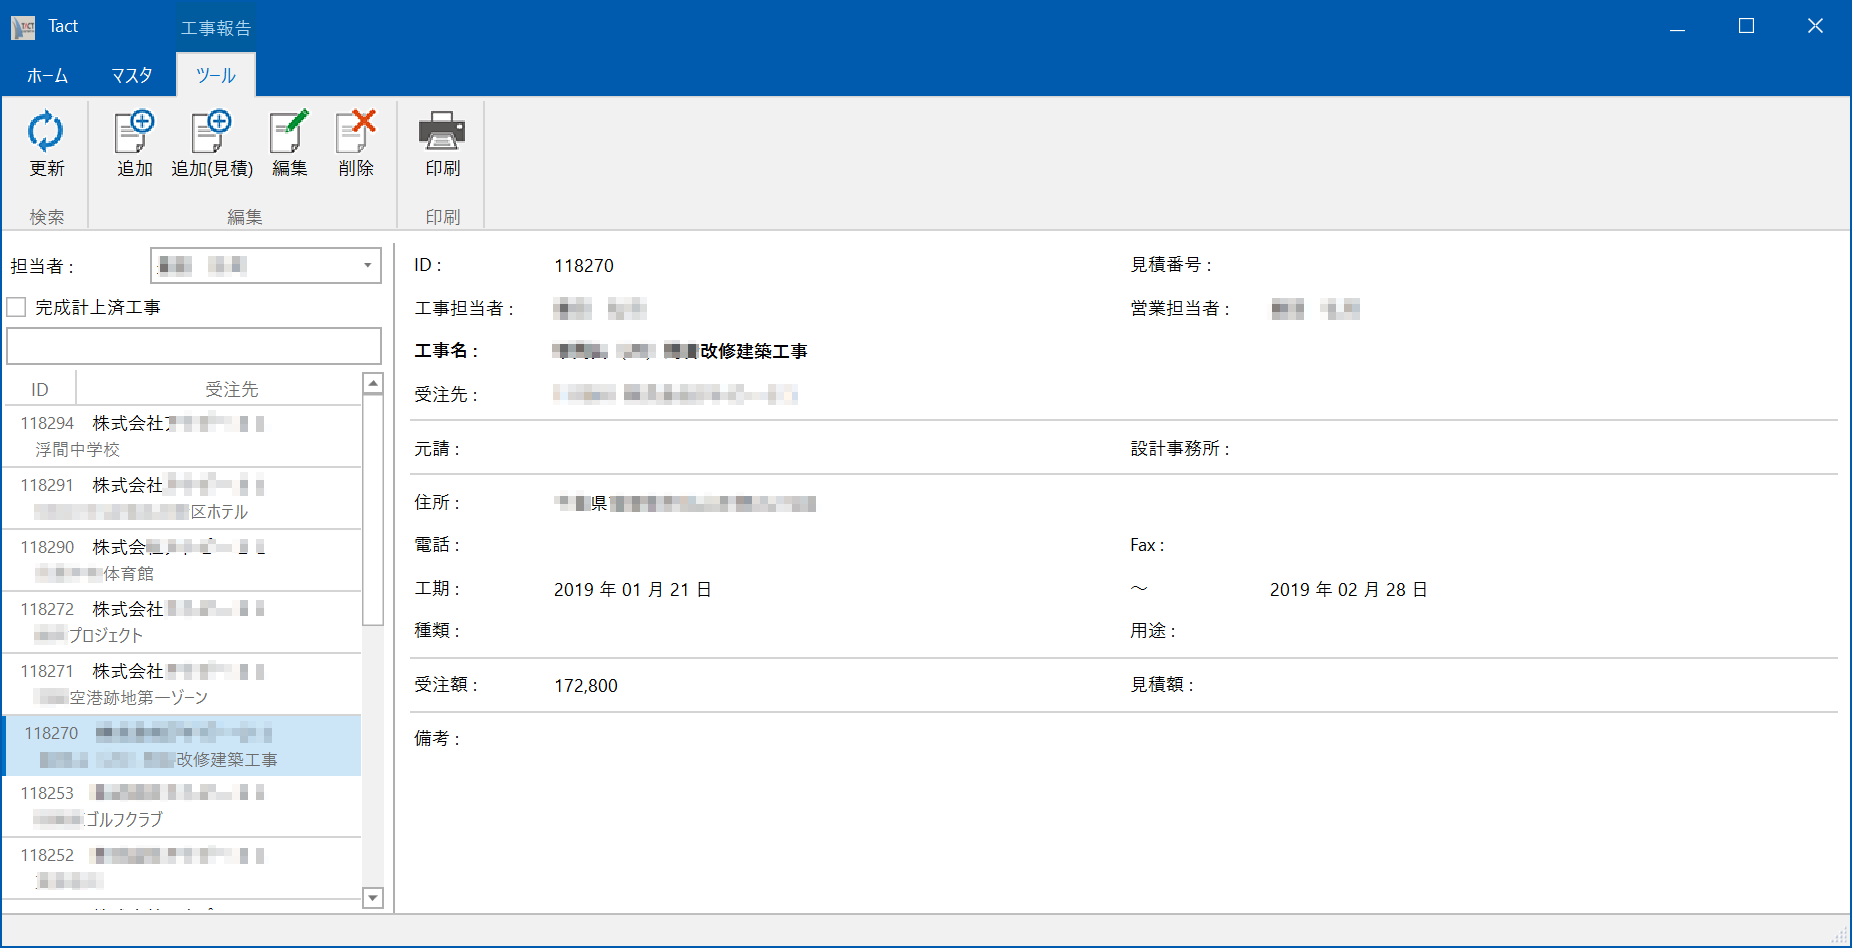Click the 工事報告 title icon area
1852x948 pixels.
(x=216, y=25)
